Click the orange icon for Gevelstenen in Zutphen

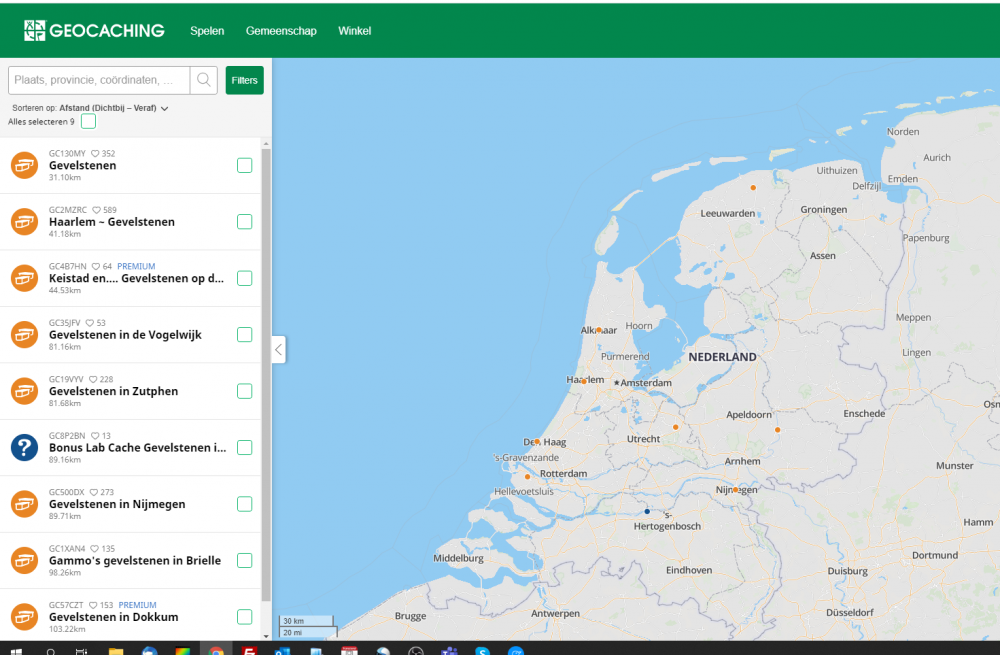click(24, 391)
